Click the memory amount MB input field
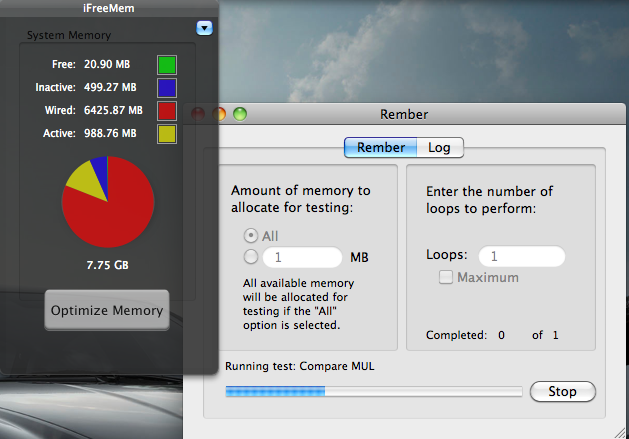The width and height of the screenshot is (629, 439). (x=302, y=257)
